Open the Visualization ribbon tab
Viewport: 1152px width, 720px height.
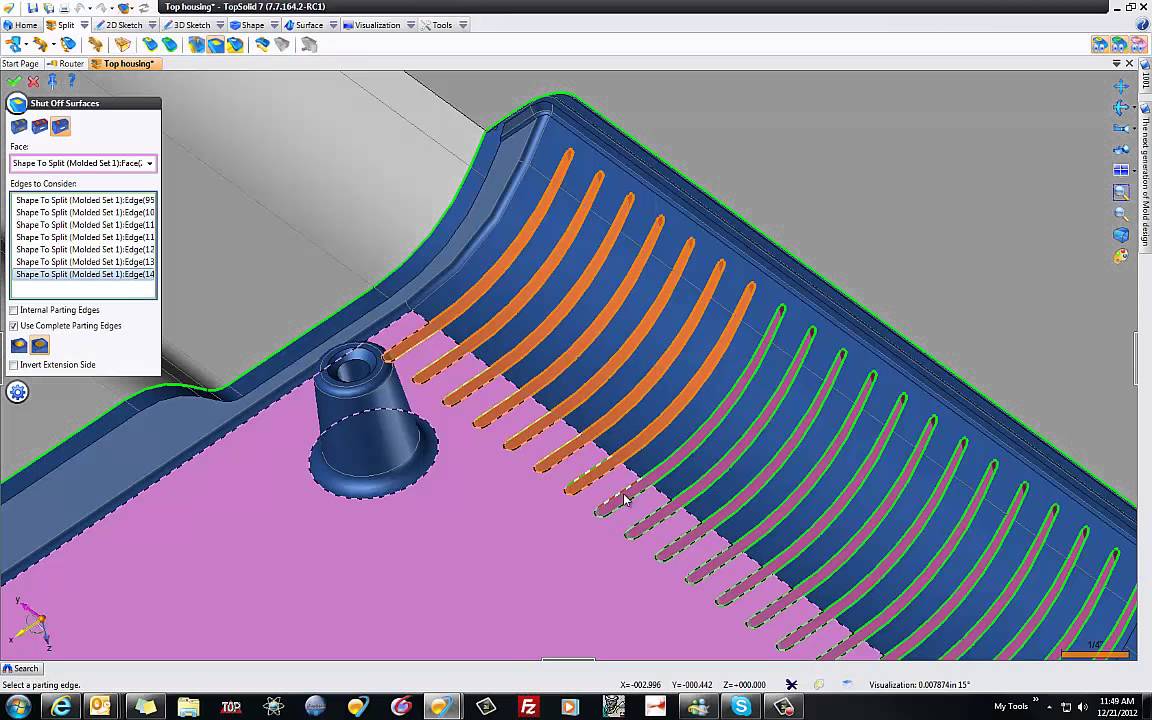click(372, 25)
